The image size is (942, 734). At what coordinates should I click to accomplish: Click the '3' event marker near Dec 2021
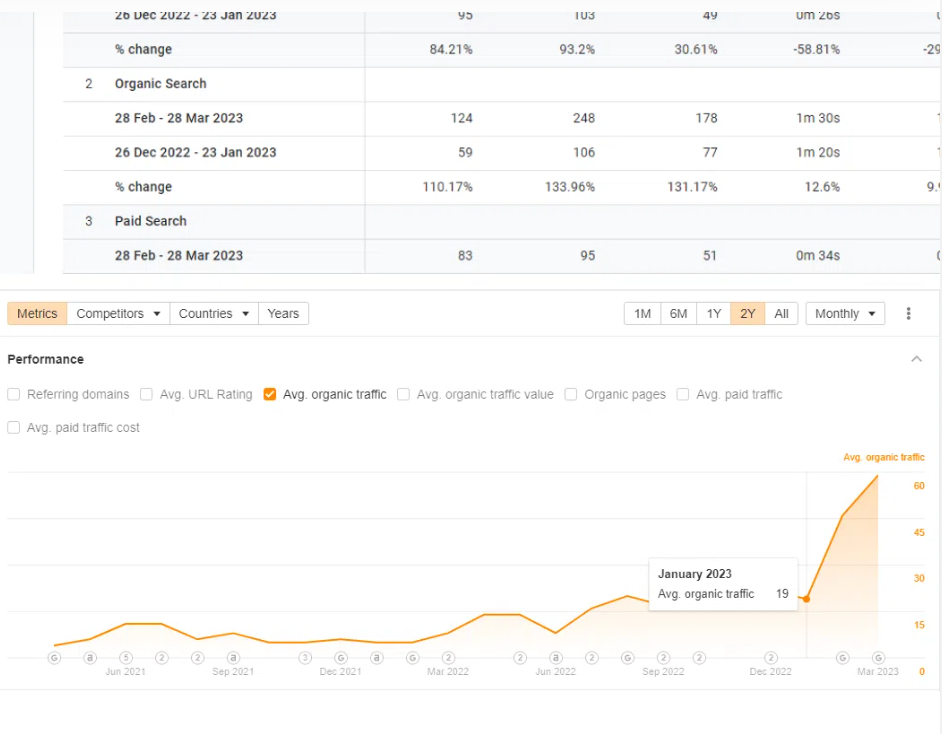point(304,658)
